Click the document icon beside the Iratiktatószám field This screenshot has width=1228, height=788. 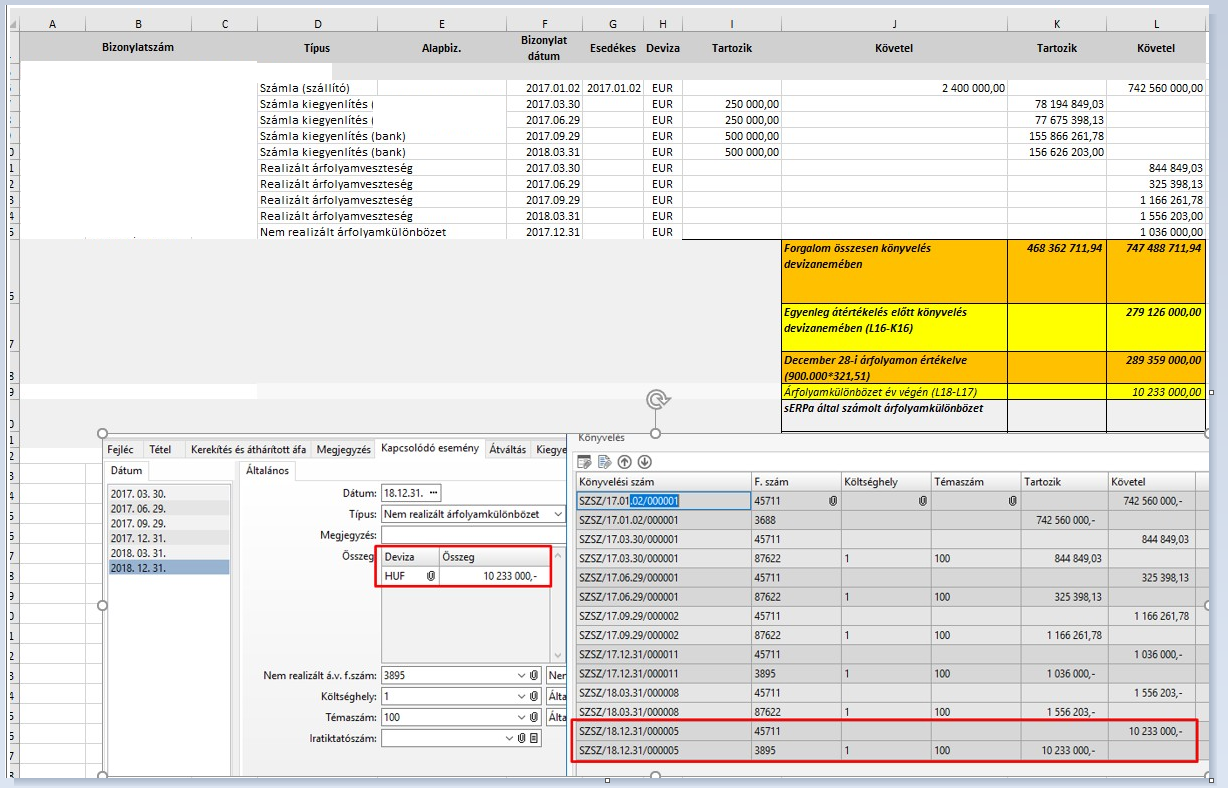tap(534, 739)
